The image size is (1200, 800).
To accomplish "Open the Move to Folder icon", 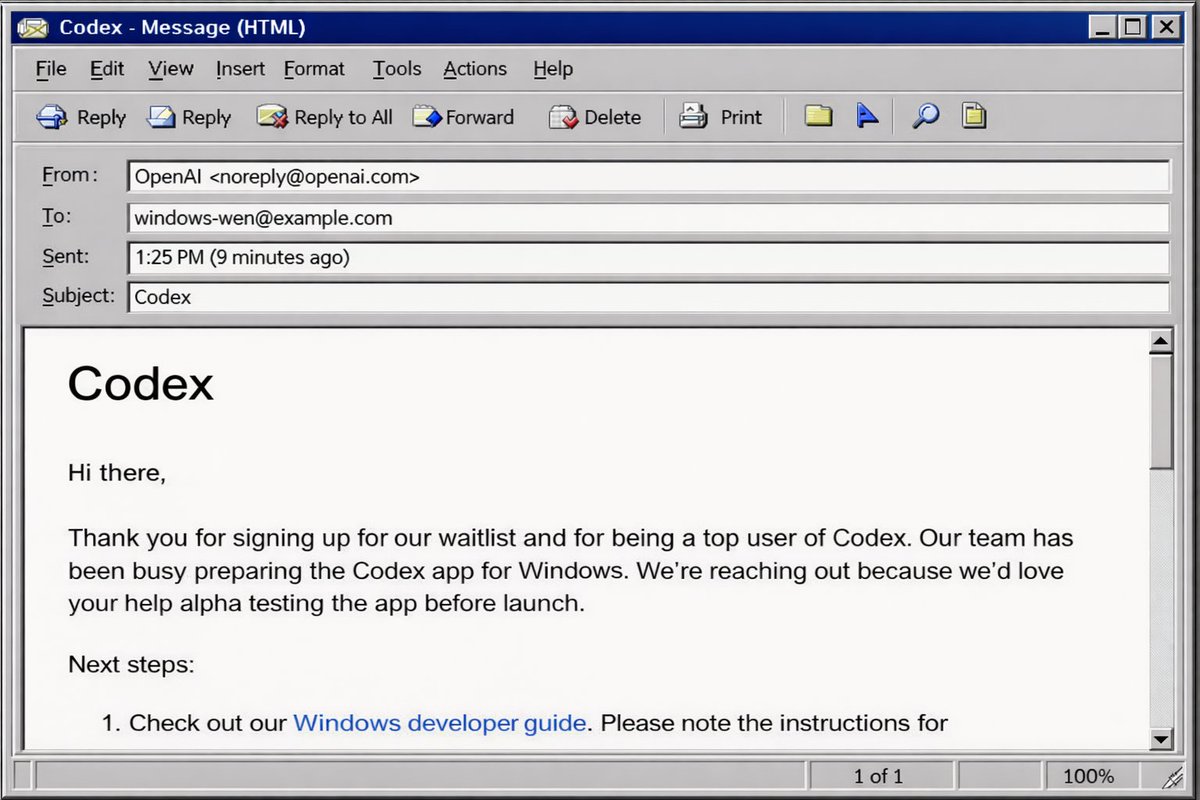I will 817,116.
